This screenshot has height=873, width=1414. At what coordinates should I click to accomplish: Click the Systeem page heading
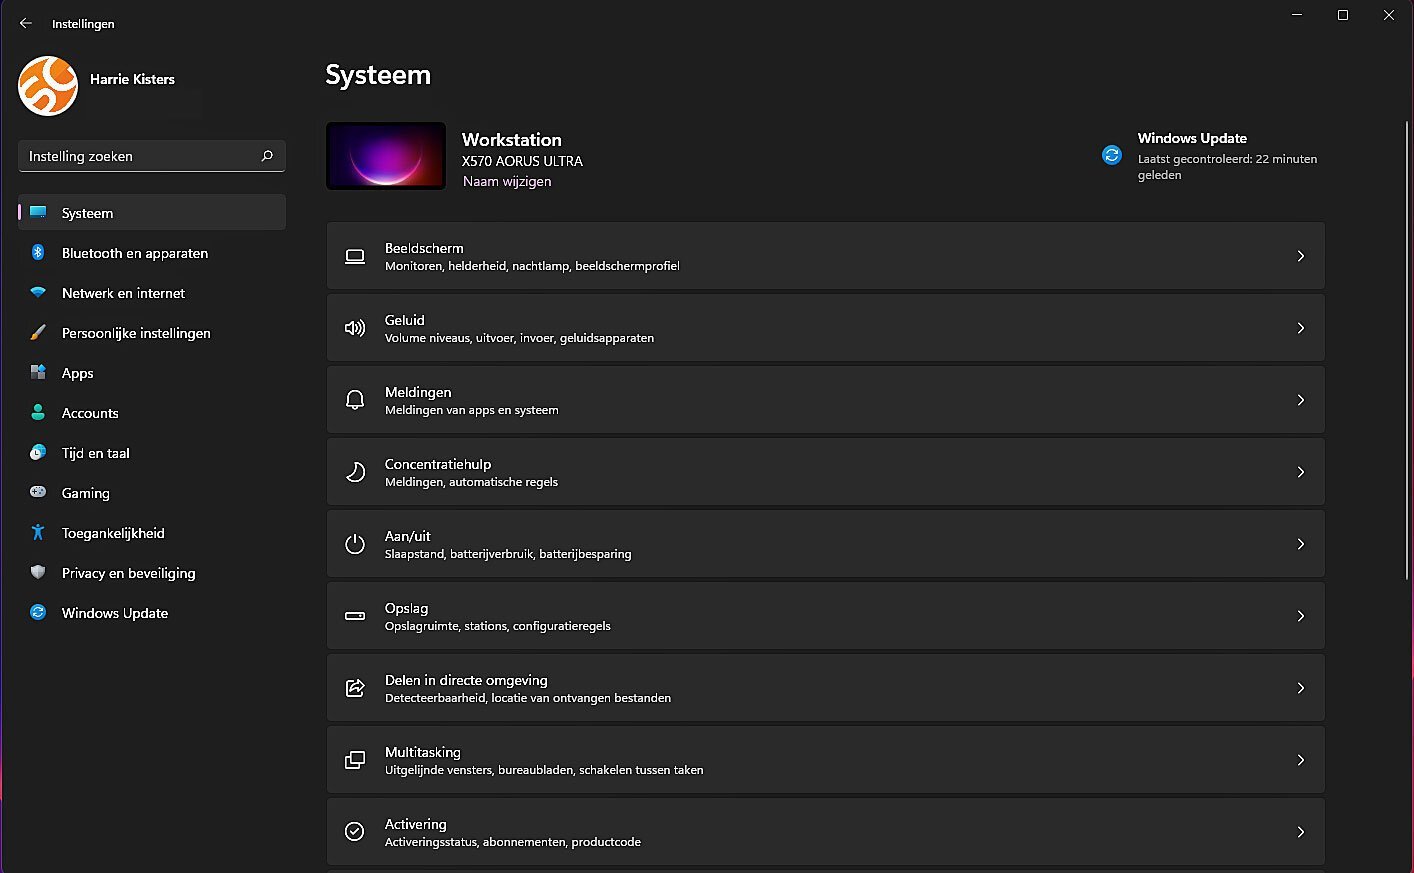click(378, 75)
